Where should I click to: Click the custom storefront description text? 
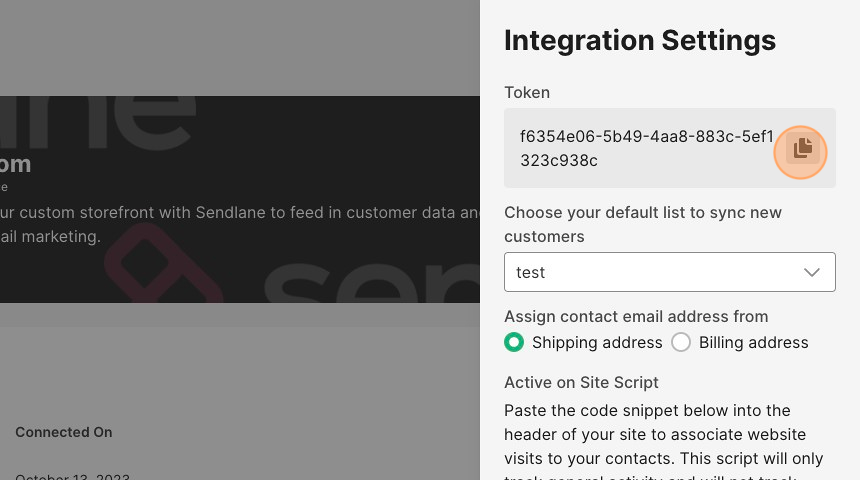(240, 224)
